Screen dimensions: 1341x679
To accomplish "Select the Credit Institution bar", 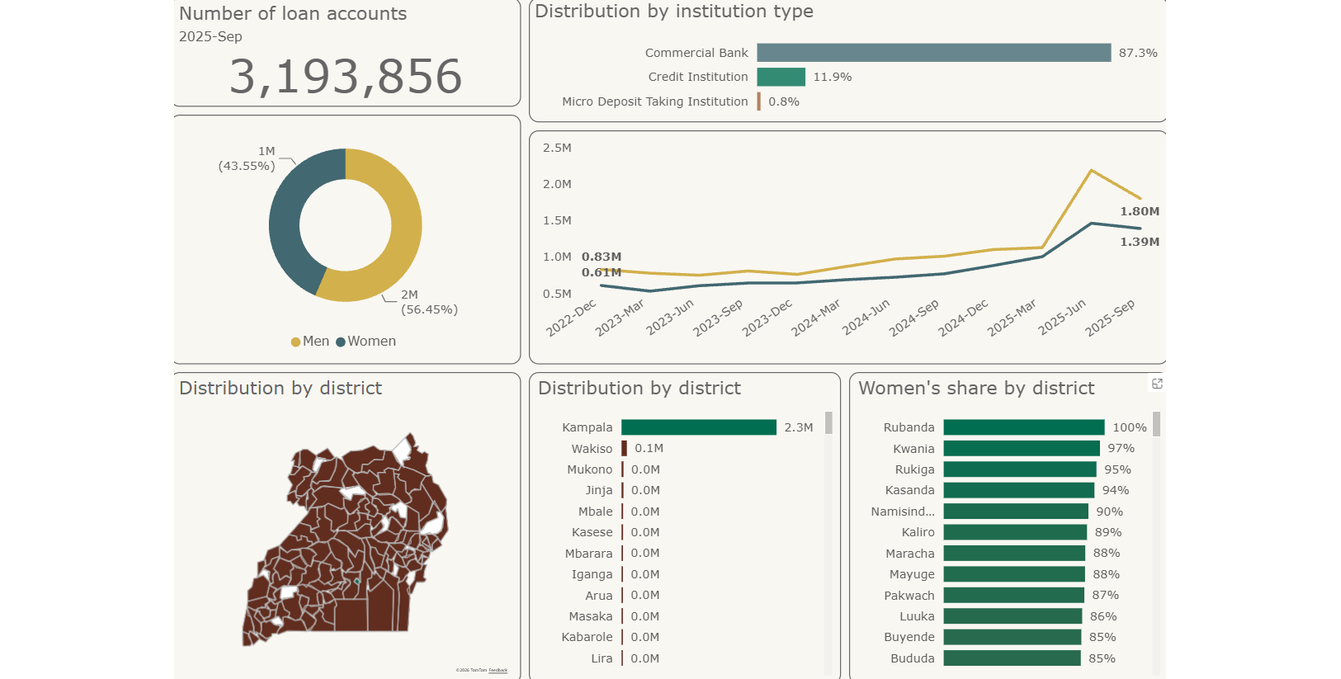I will click(781, 77).
